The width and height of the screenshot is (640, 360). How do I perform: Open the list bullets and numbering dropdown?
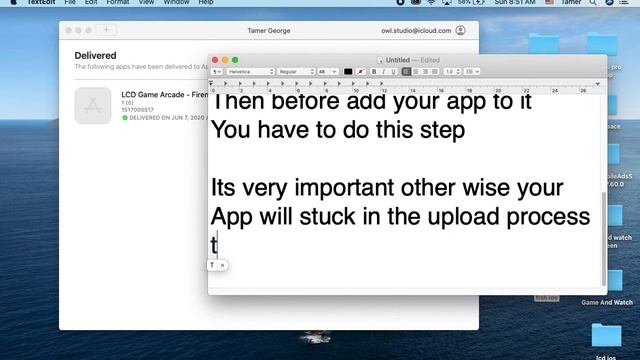(472, 72)
